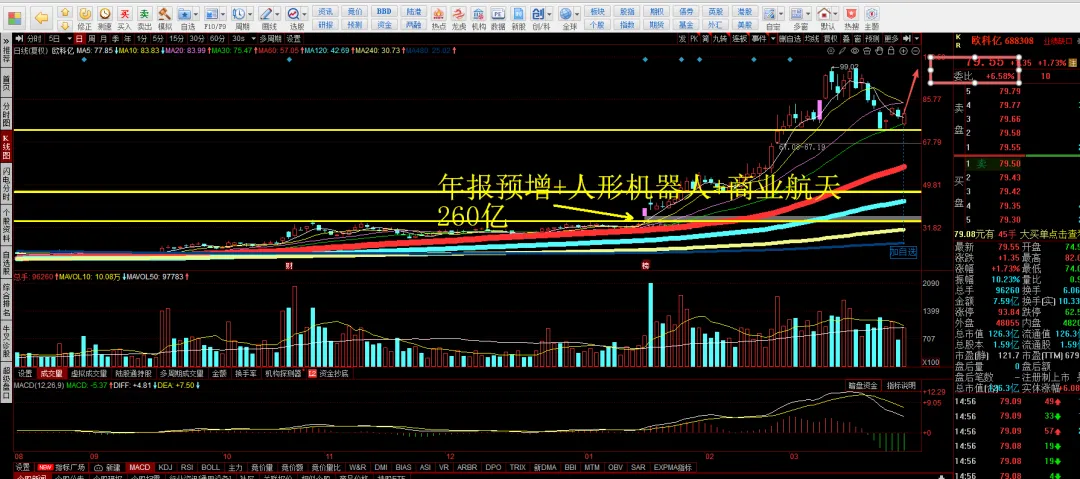
Task: Expand the 30s period dropdown
Action: [x=253, y=39]
